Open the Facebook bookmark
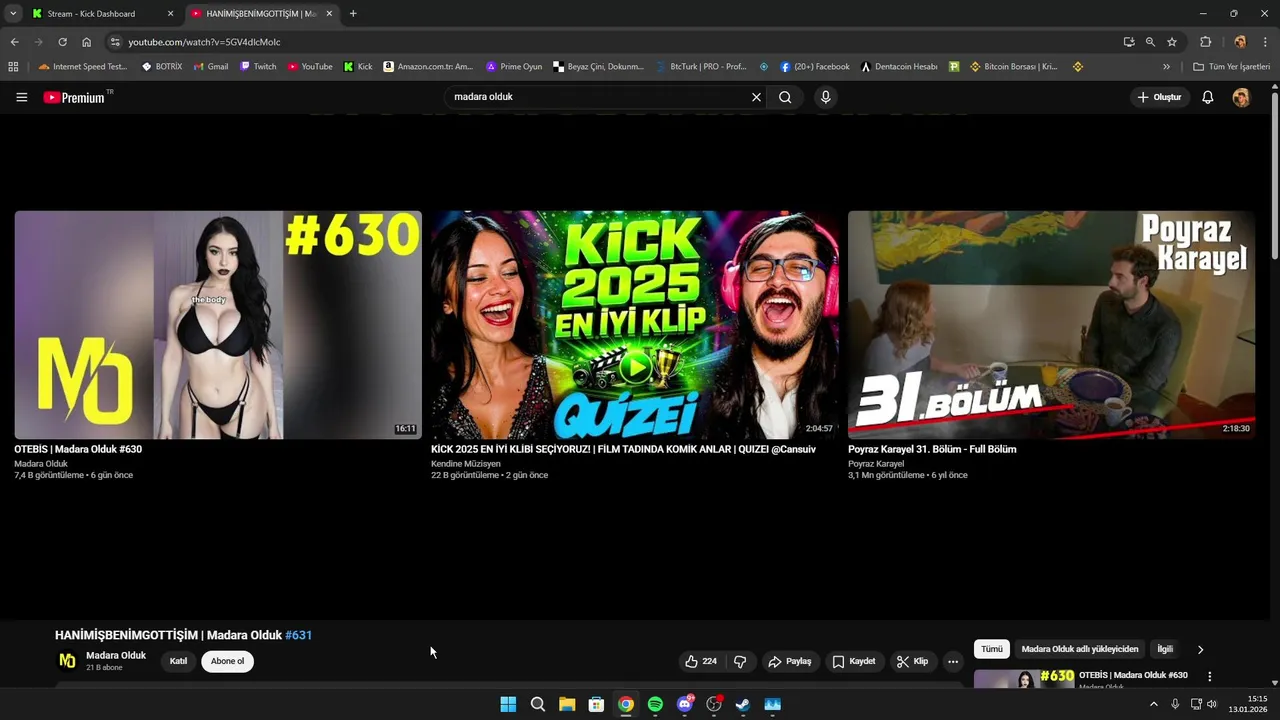Screen dimensions: 1280x720 pos(815,67)
